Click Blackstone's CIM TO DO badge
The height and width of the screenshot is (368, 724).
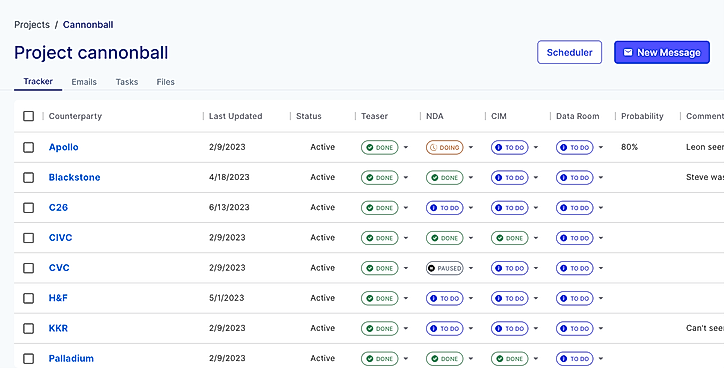(x=509, y=177)
